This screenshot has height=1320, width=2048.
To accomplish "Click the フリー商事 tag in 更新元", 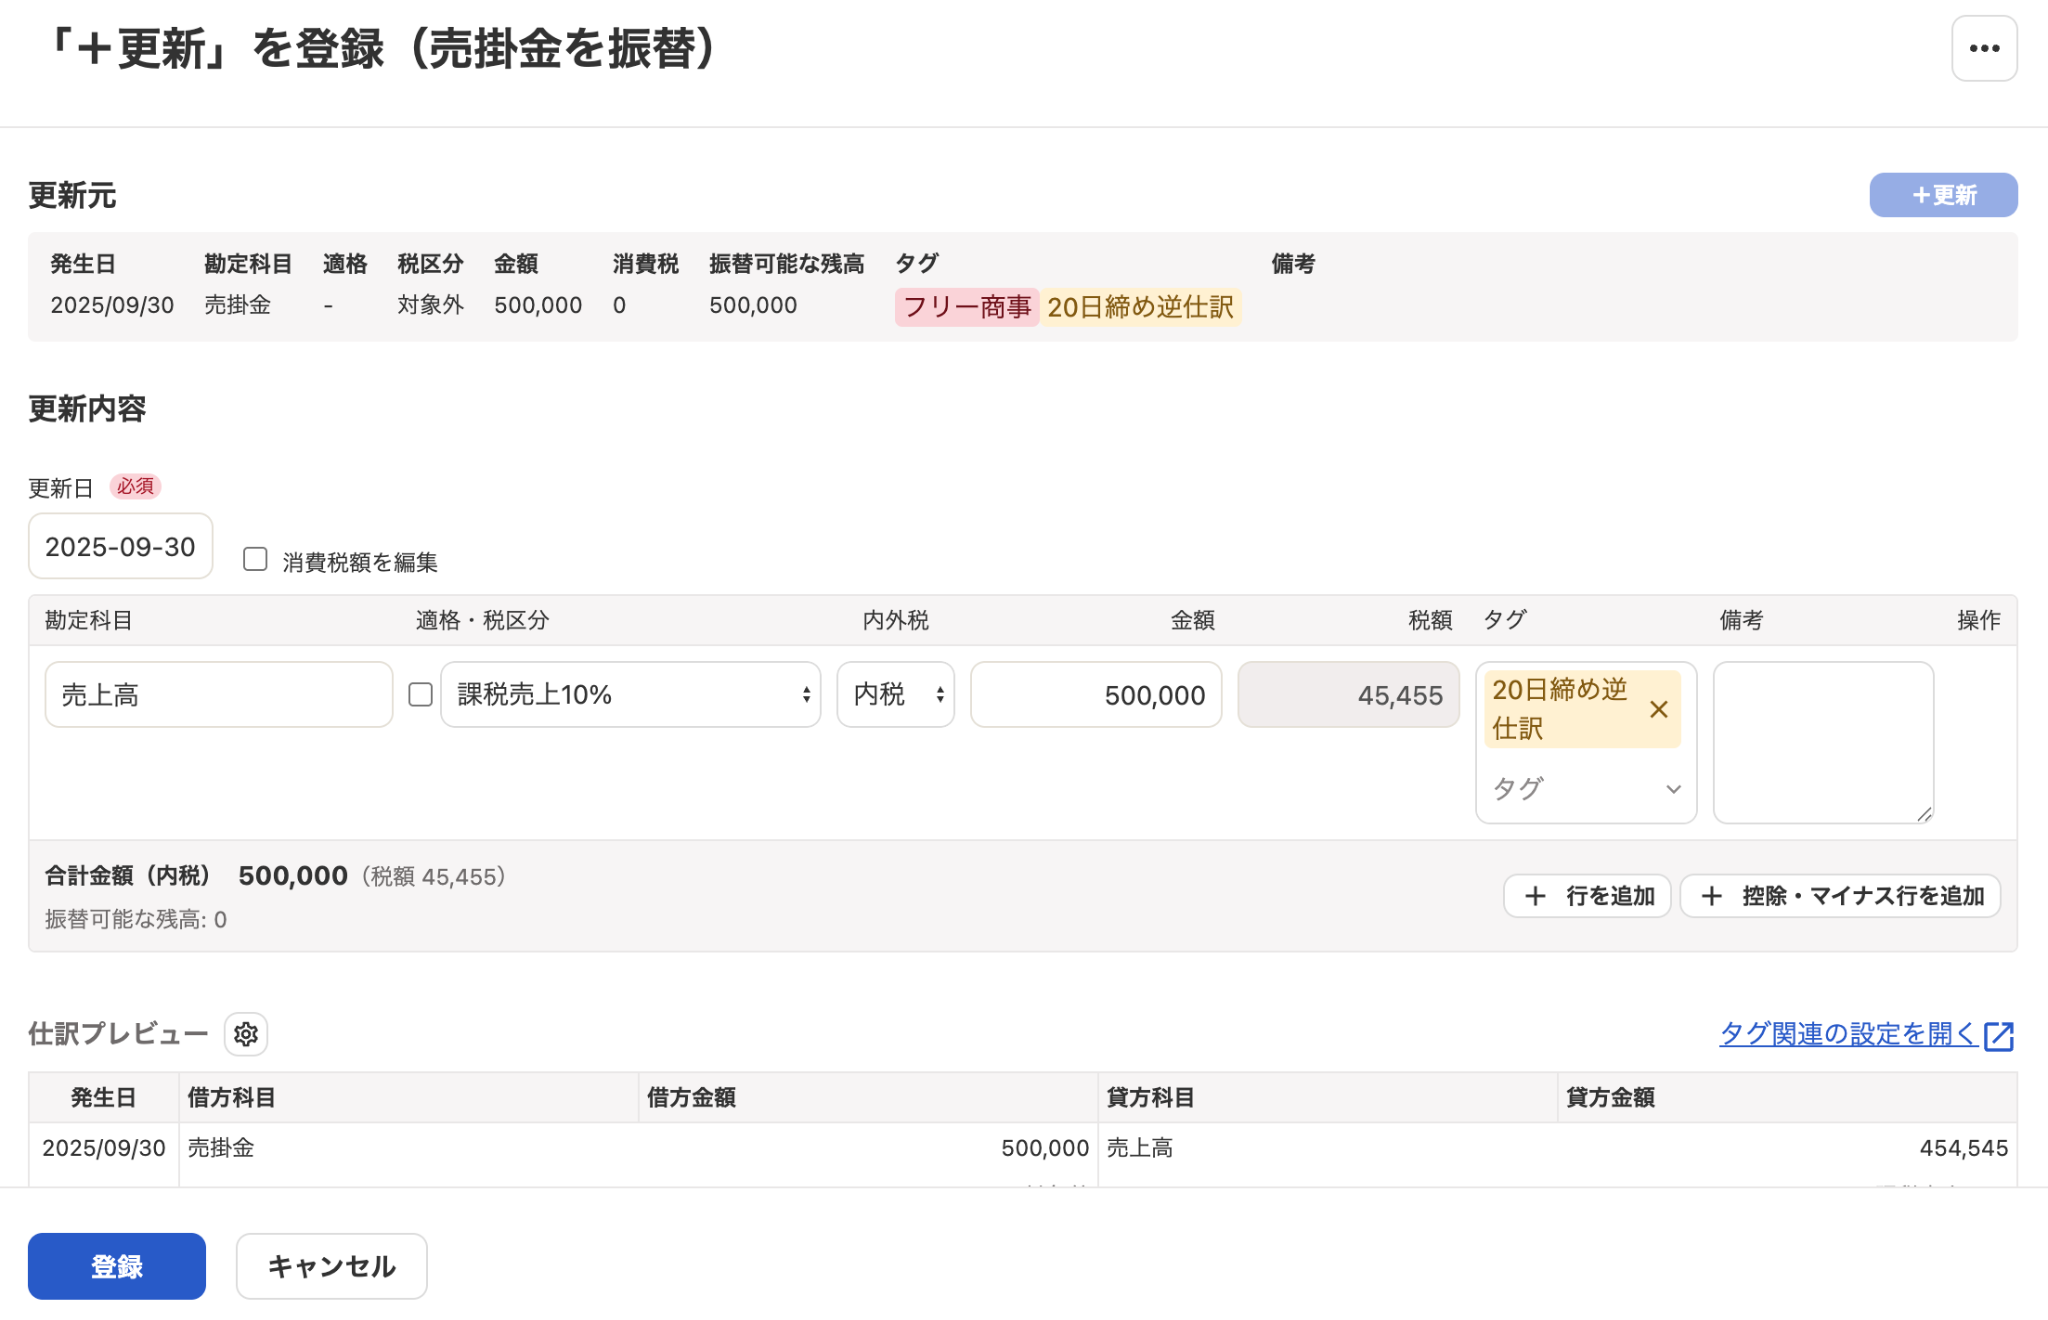I will (x=967, y=307).
